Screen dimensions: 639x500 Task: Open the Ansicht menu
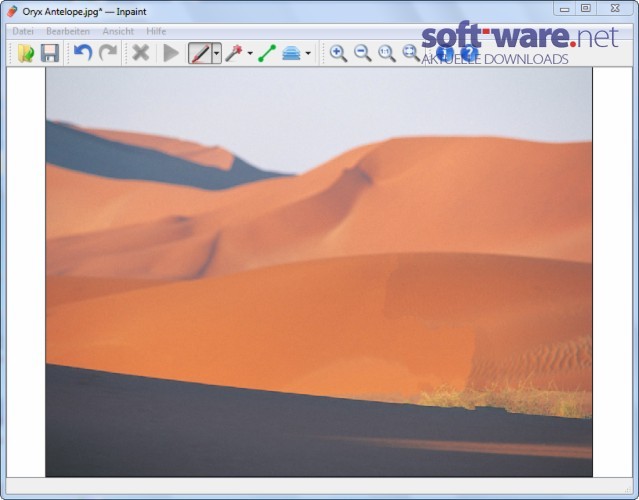(118, 31)
